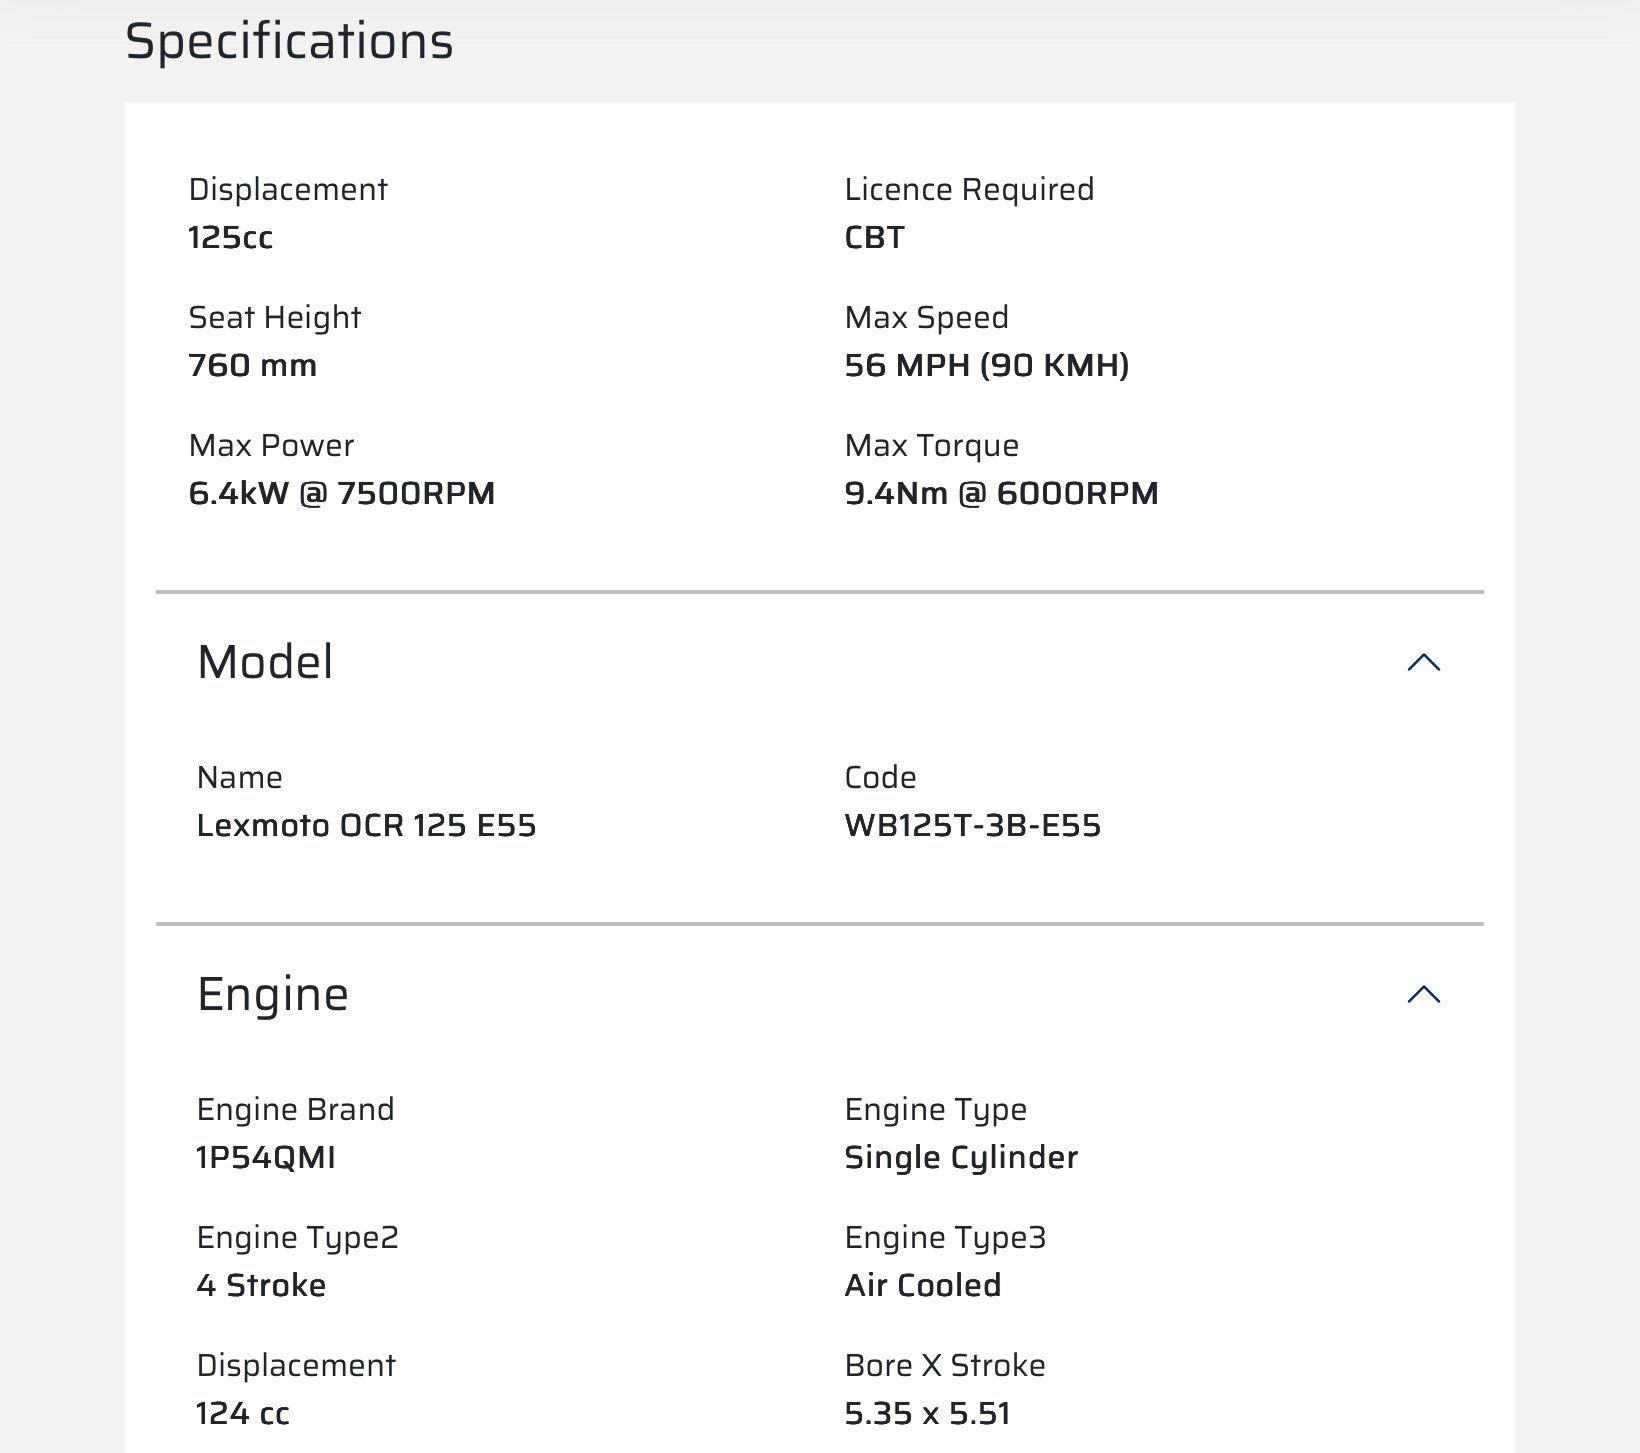Click the WB125T-3B-E55 model code

point(972,826)
